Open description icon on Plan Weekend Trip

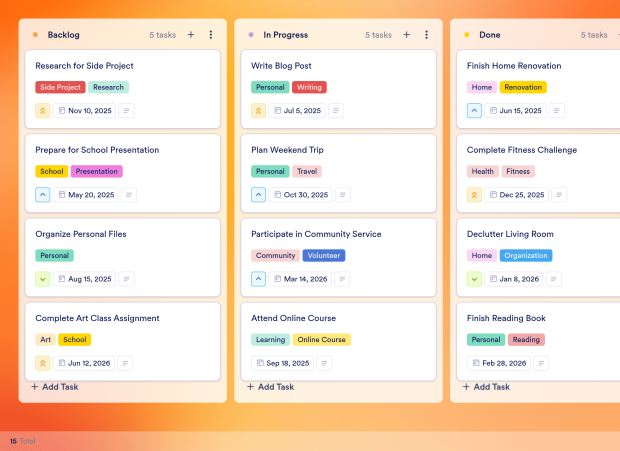coord(343,195)
